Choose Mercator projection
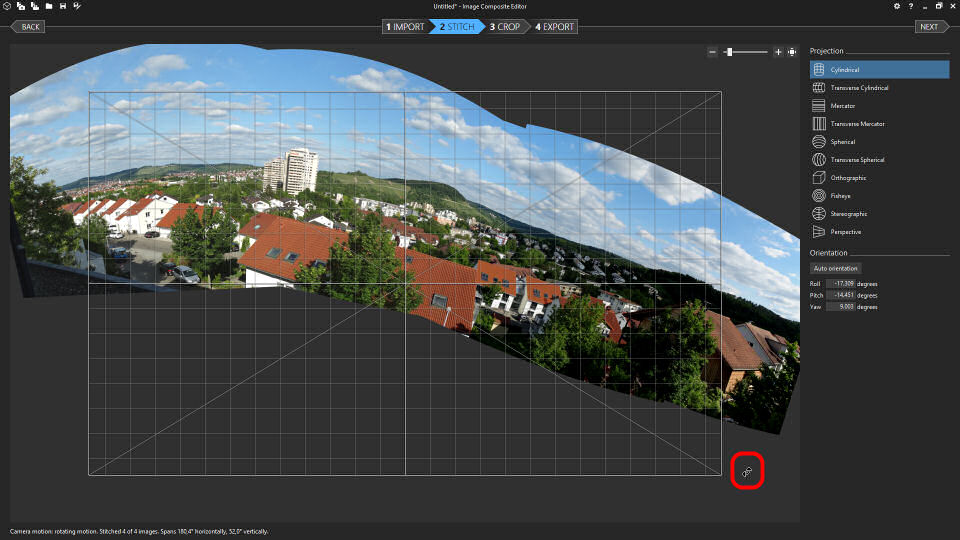960x540 pixels. click(x=842, y=106)
